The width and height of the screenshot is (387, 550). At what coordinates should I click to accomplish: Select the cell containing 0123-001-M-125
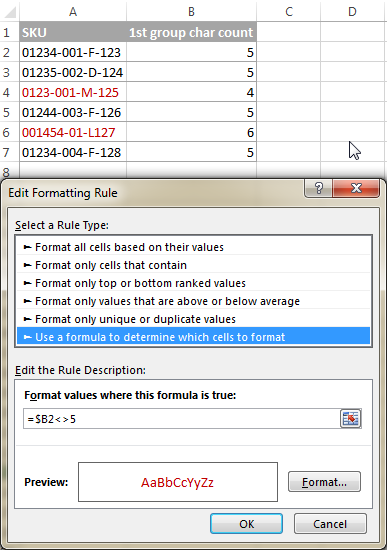tap(73, 93)
